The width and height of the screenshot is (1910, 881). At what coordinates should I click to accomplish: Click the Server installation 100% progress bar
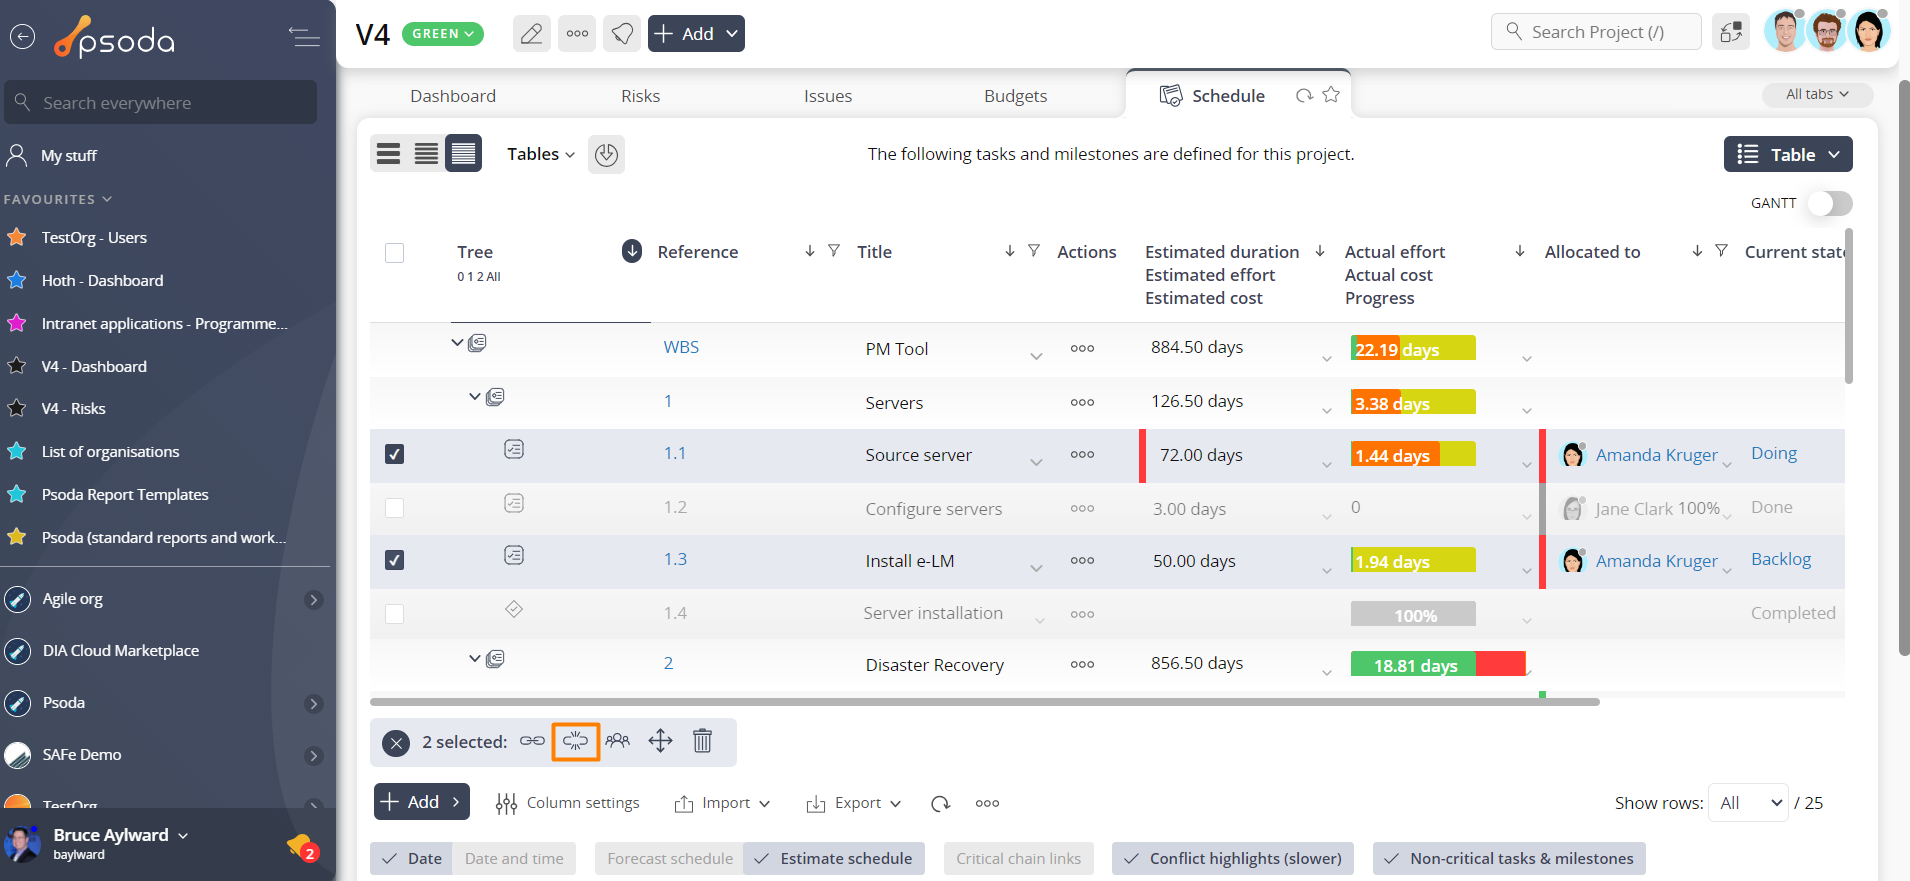(x=1413, y=614)
